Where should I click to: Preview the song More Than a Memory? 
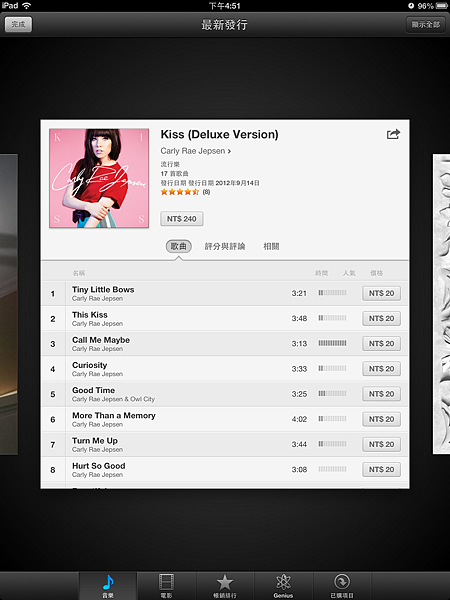pos(225,419)
